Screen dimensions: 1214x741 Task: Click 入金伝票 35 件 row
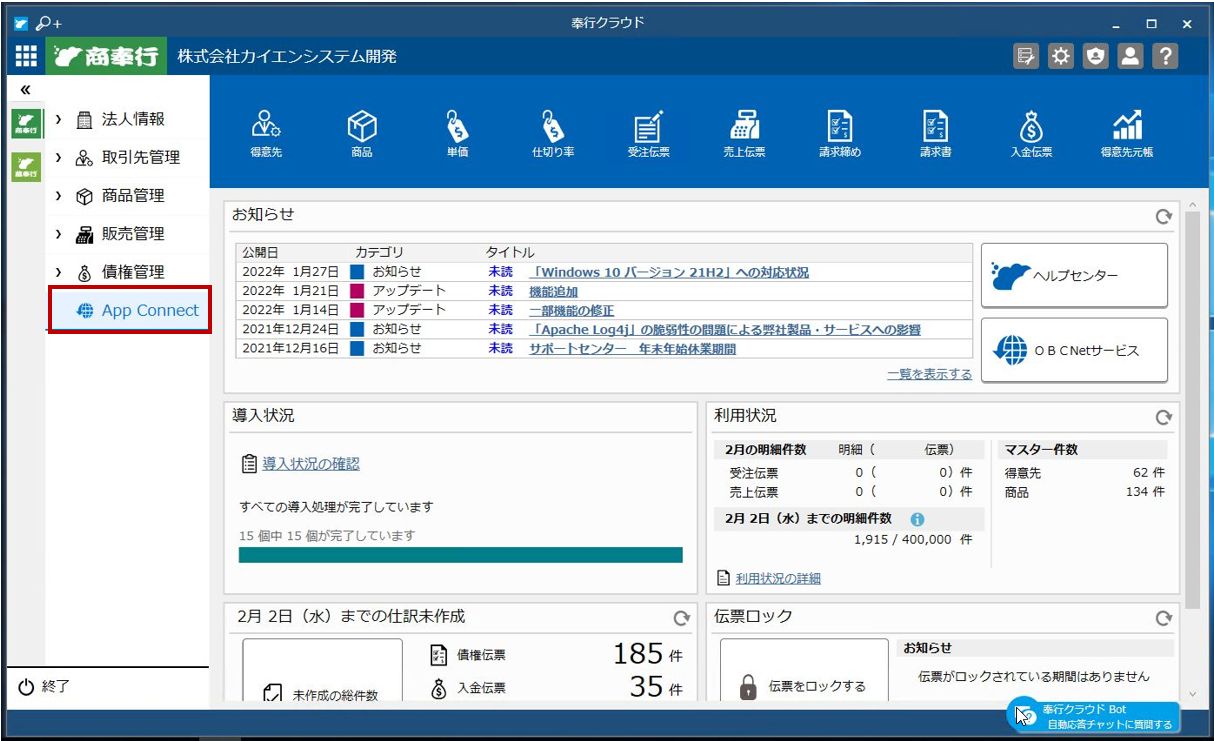point(557,688)
